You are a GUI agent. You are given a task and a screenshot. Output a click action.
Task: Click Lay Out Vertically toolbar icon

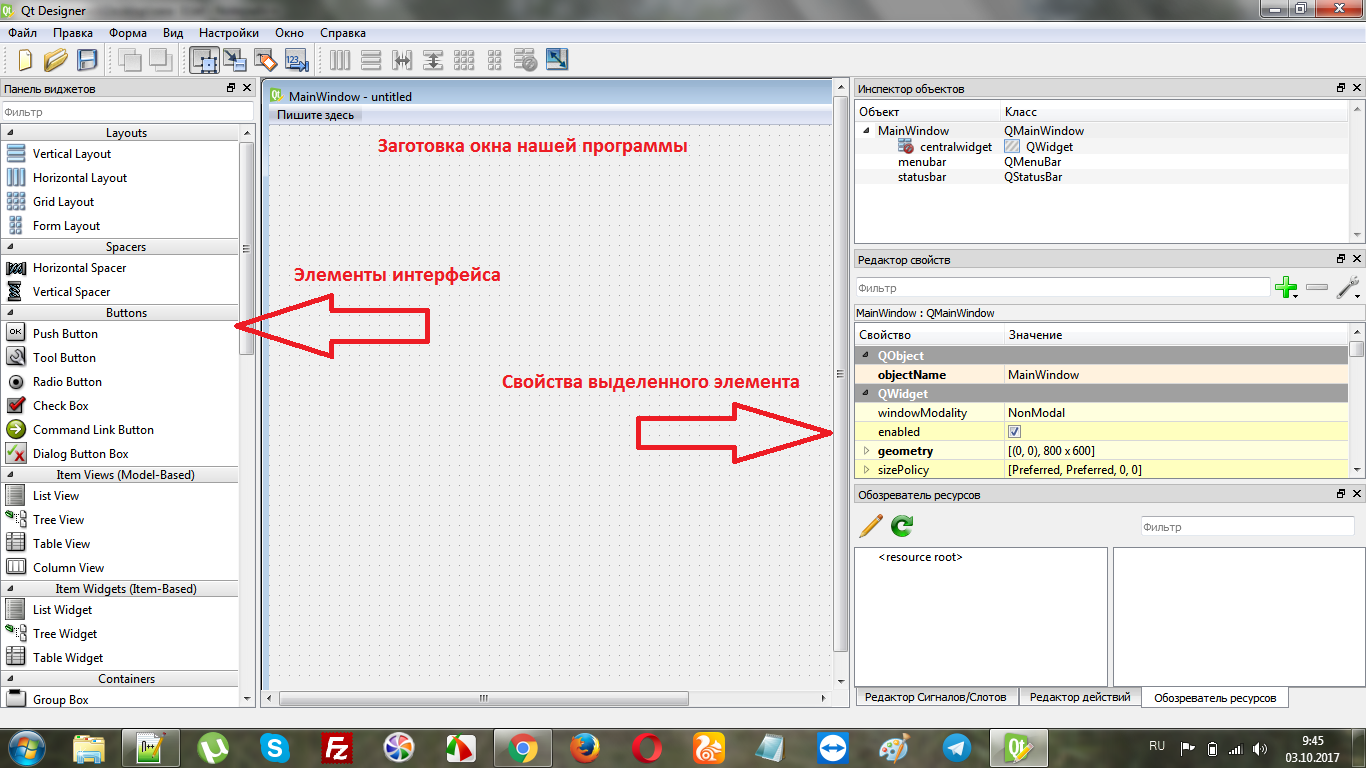point(371,60)
